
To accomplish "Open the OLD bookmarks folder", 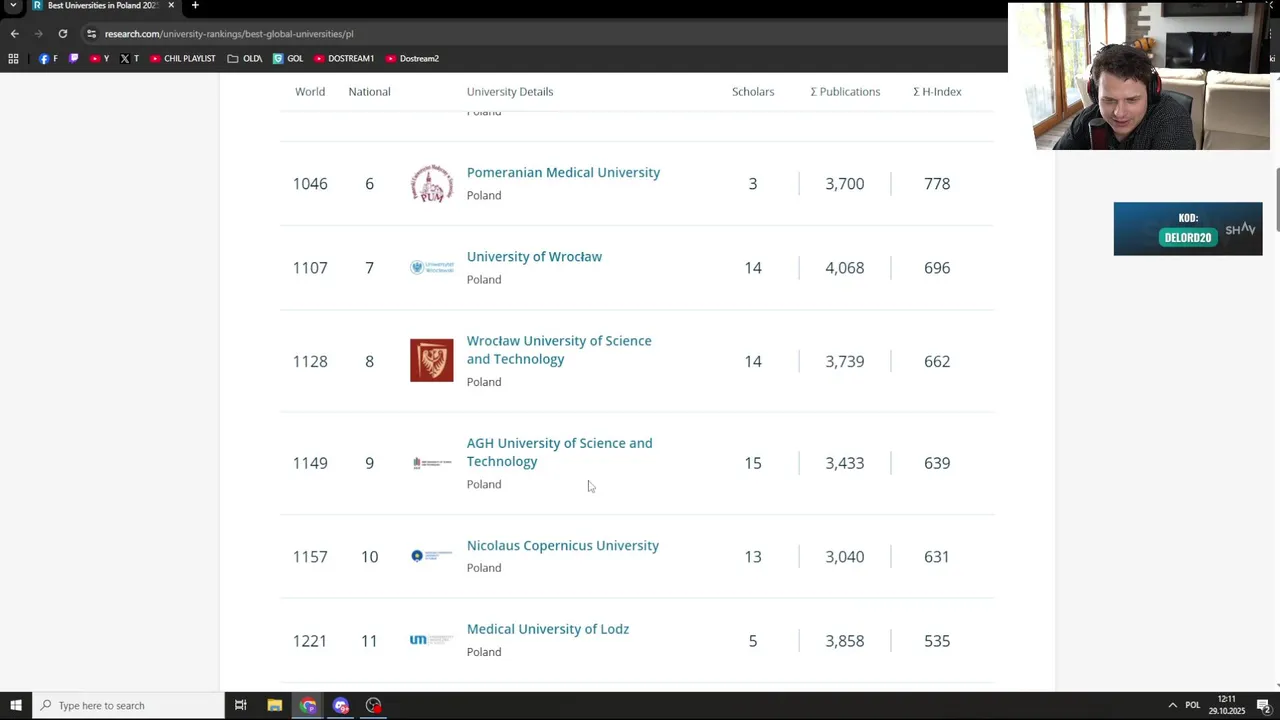I will 245,58.
